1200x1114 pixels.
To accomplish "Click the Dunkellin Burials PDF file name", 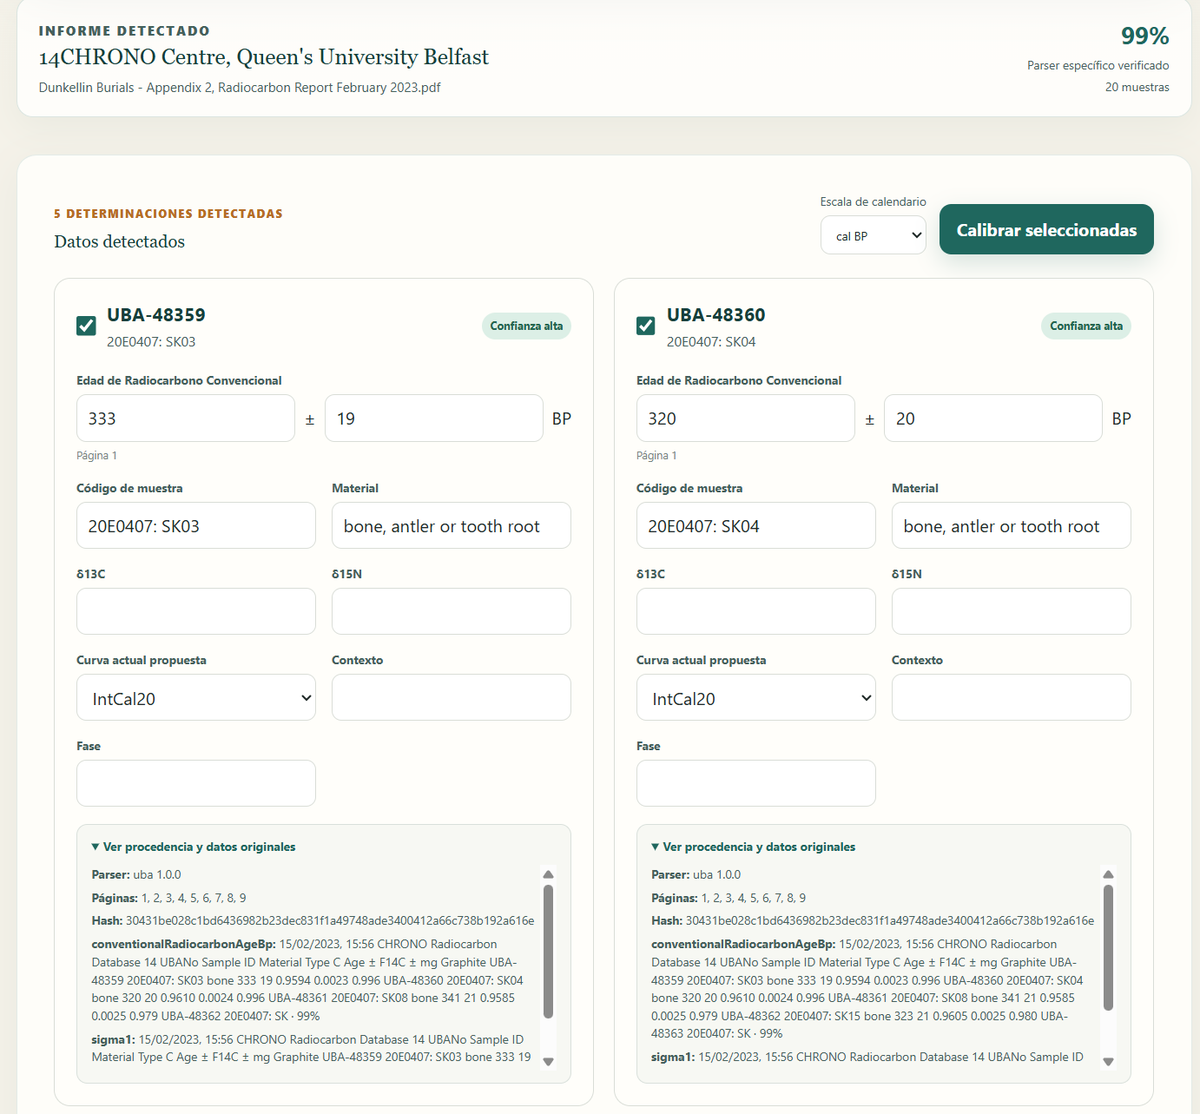I will pyautogui.click(x=240, y=87).
